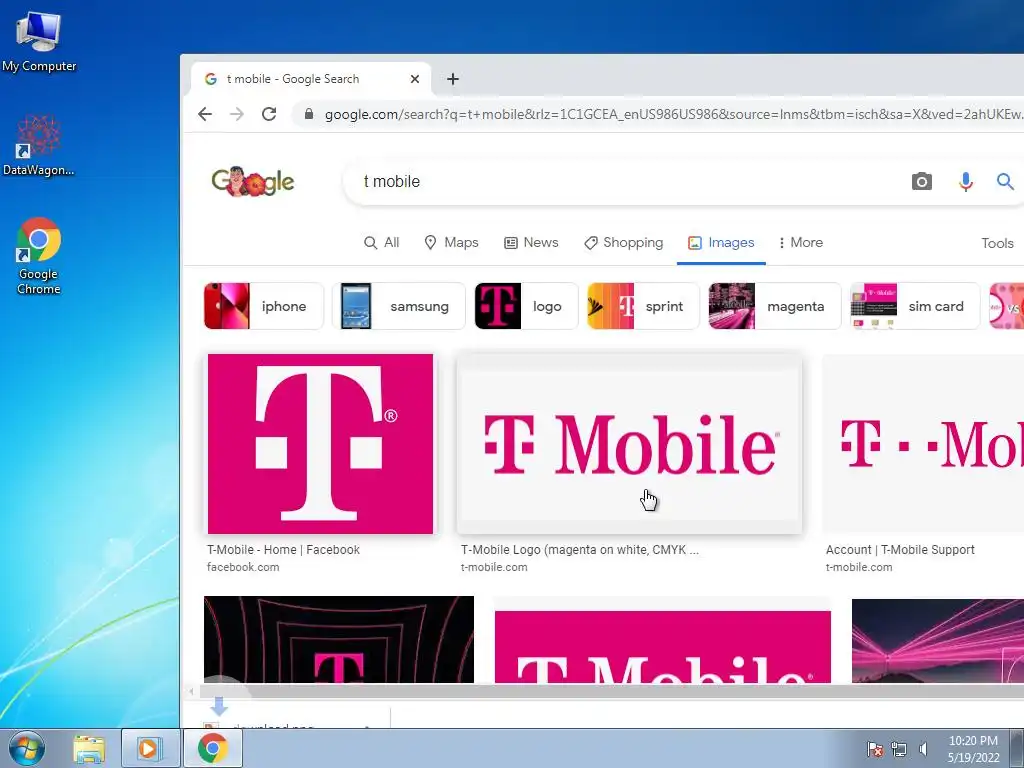Select the Images tab
This screenshot has height=768, width=1024.
[721, 243]
